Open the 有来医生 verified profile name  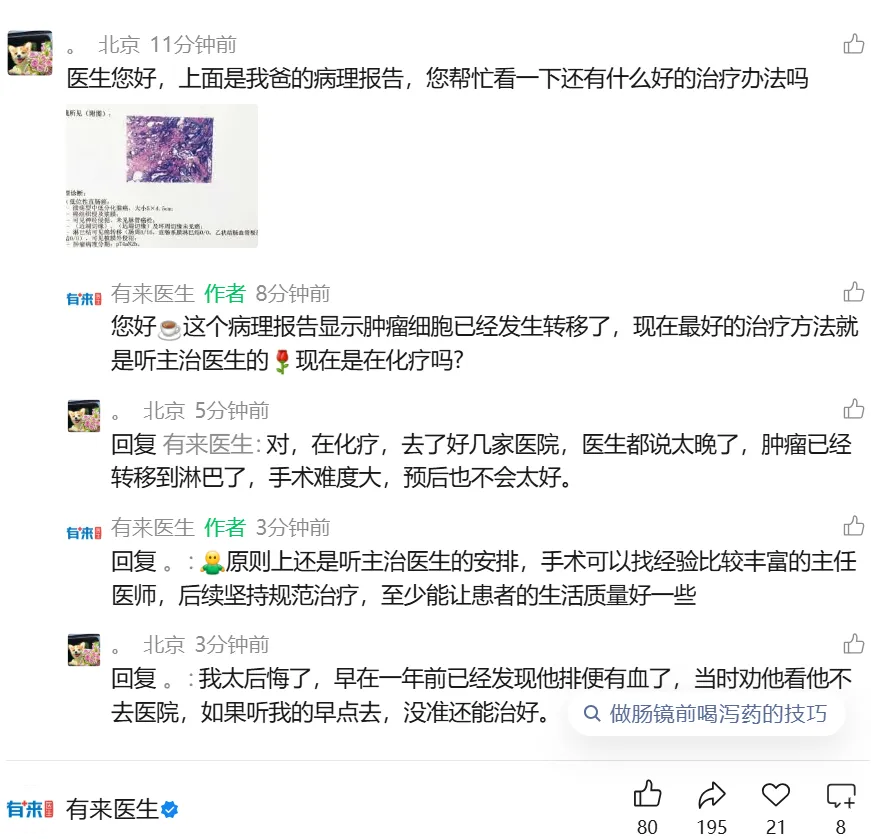click(112, 809)
